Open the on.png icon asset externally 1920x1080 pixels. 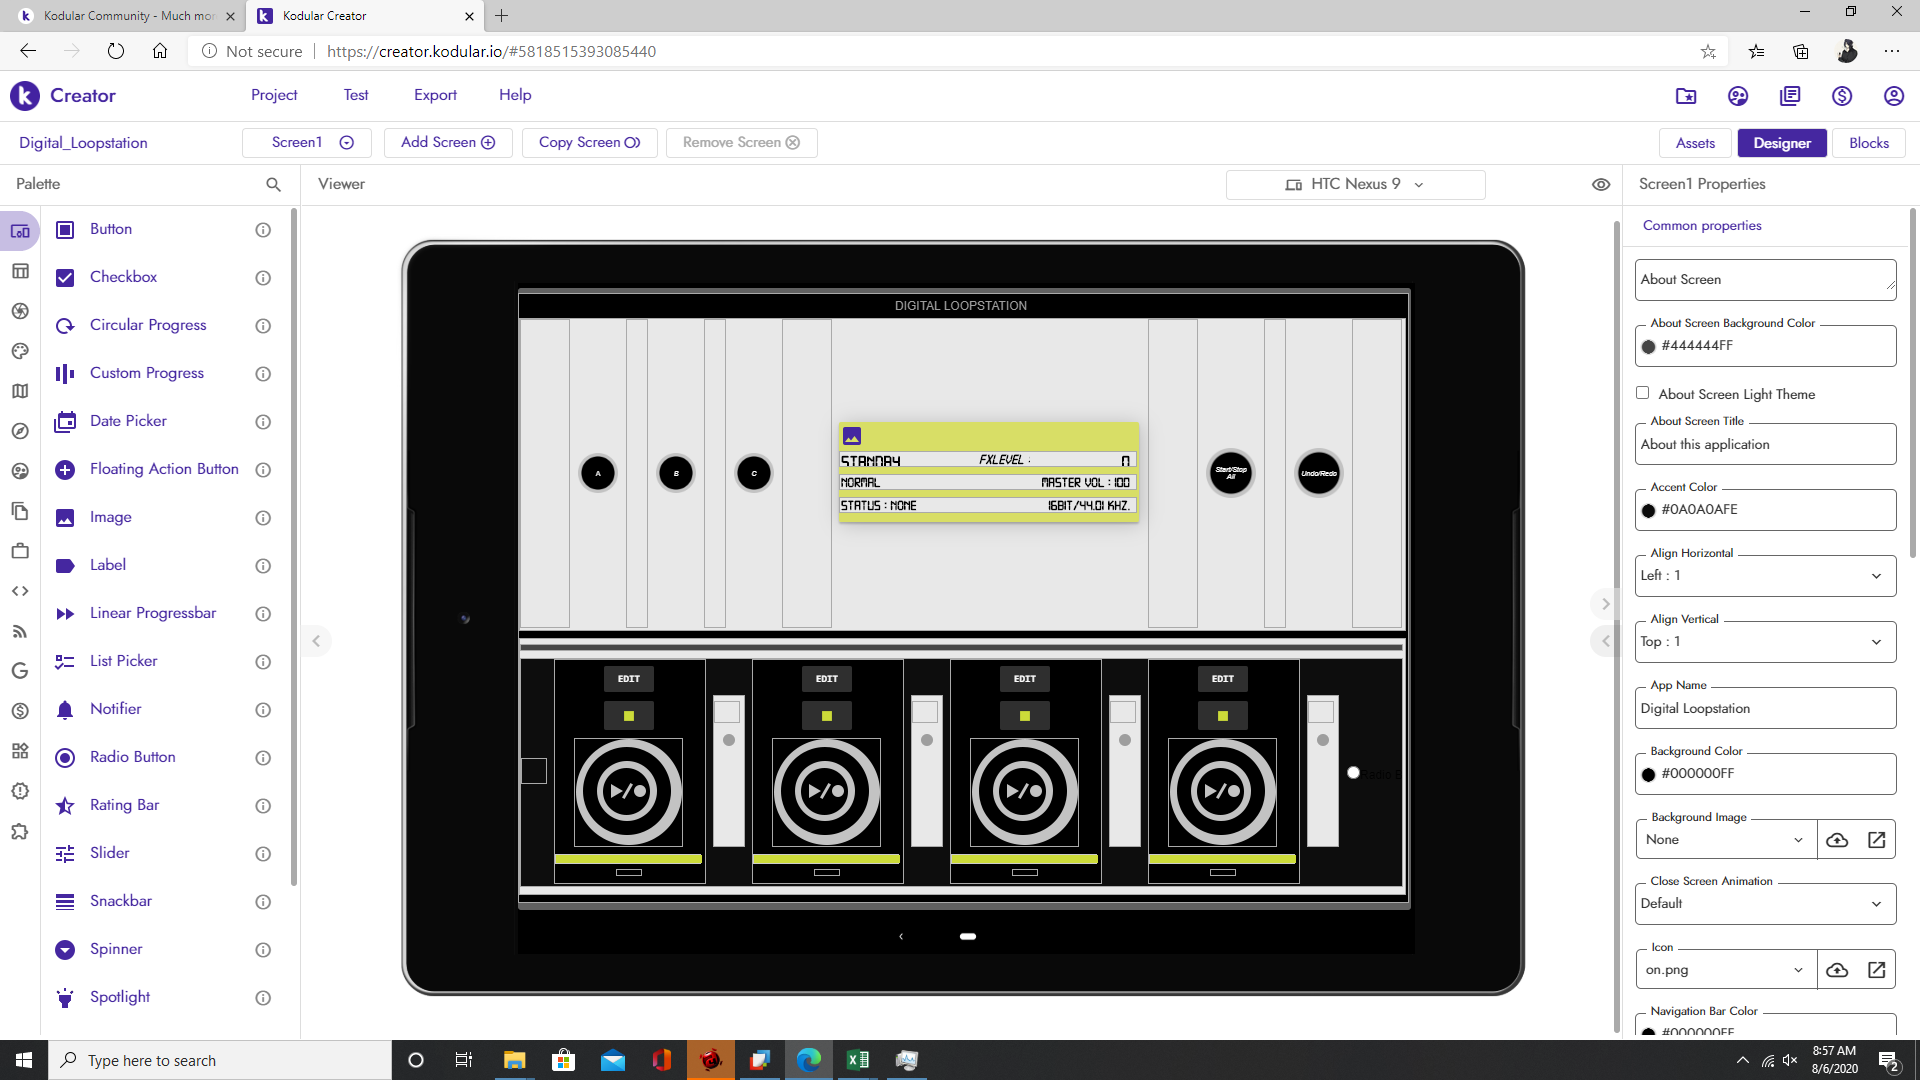[1876, 970]
